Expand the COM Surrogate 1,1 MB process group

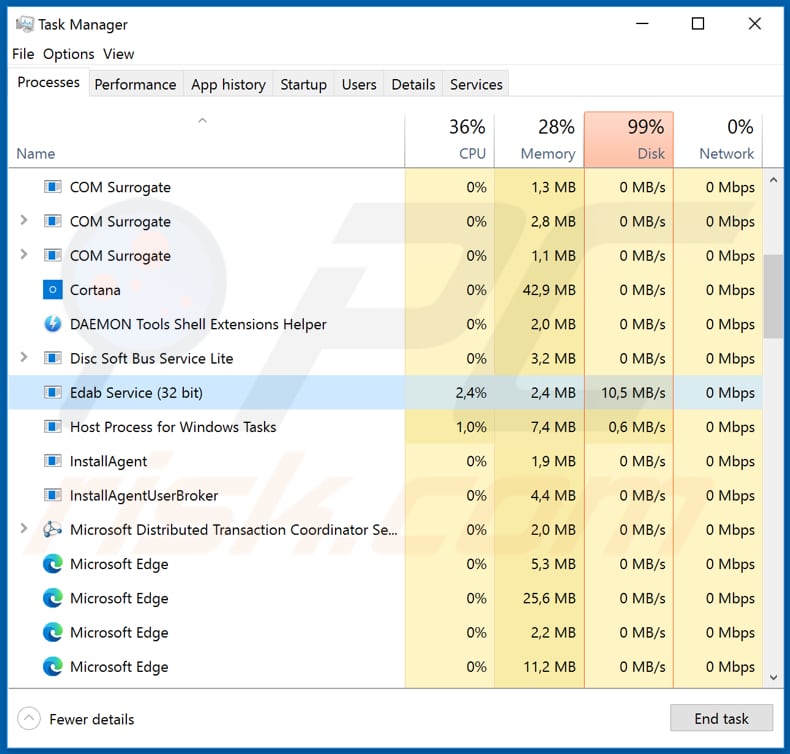(x=24, y=254)
